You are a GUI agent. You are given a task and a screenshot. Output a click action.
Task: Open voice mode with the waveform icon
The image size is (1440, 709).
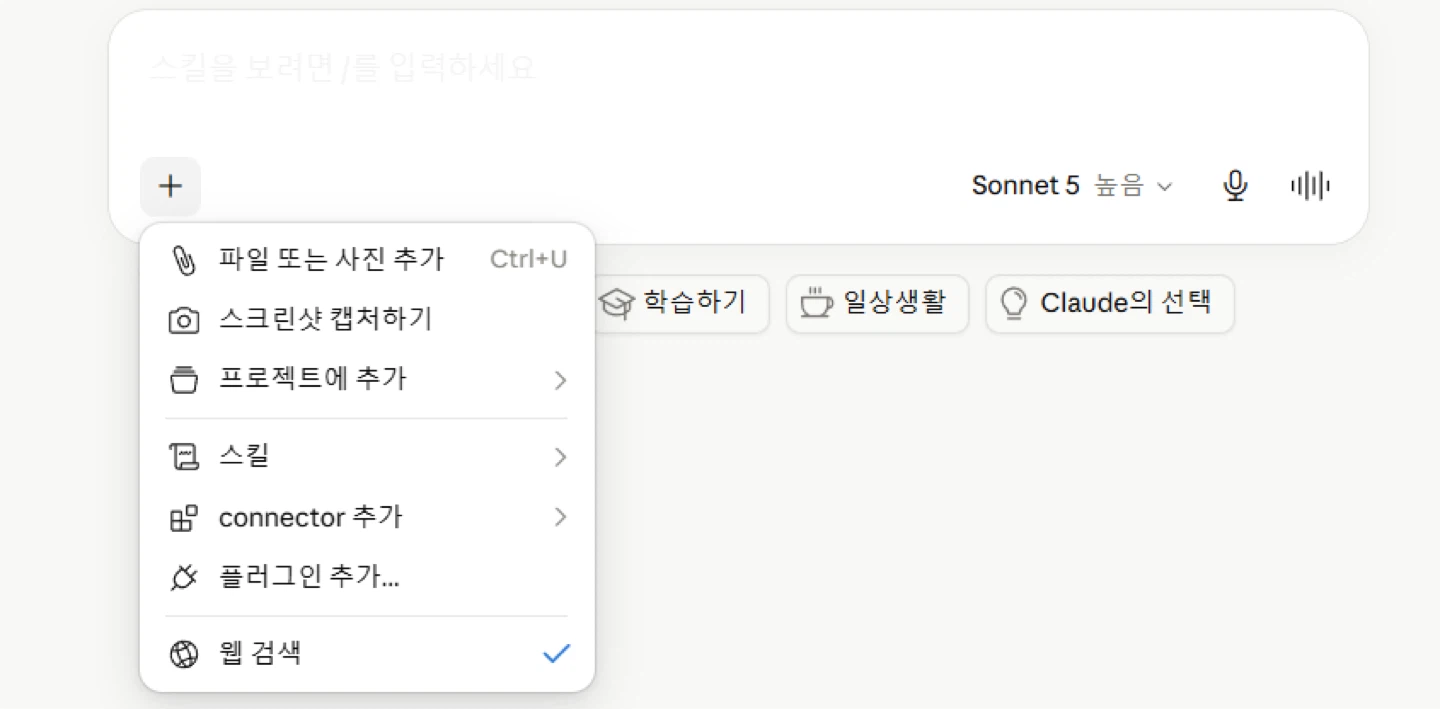1310,186
